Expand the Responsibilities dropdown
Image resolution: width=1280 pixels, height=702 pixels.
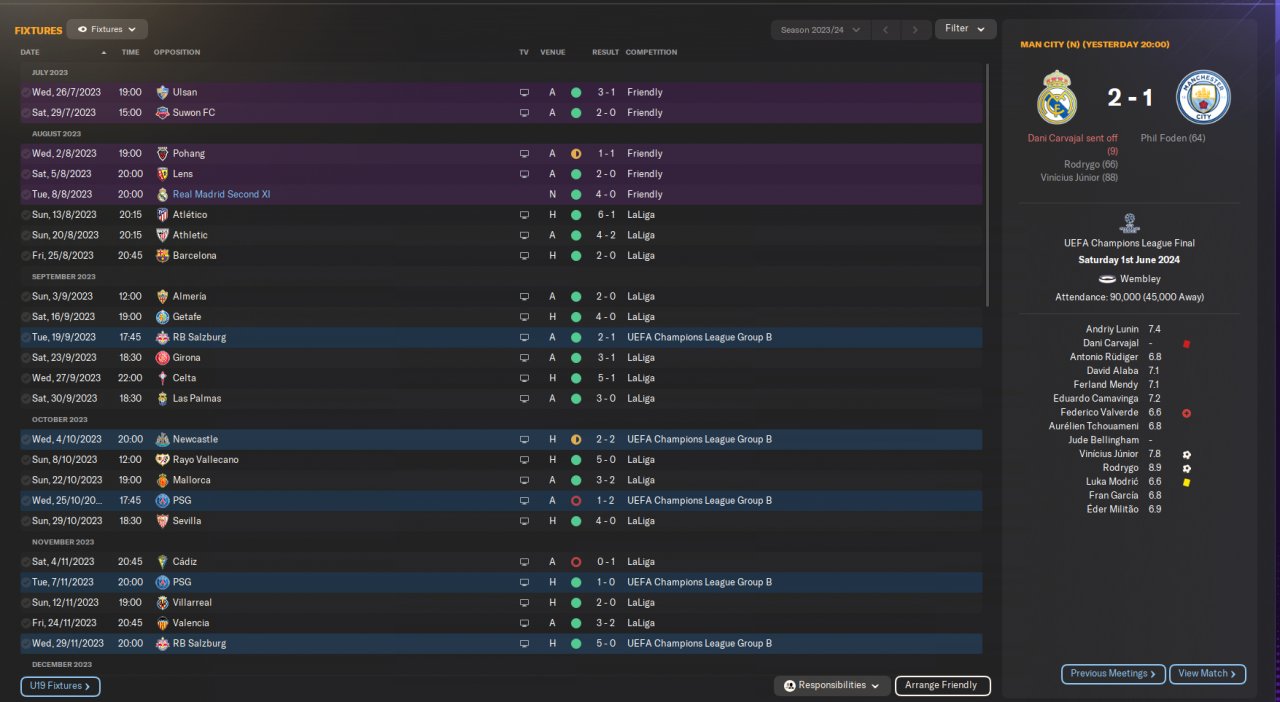832,686
